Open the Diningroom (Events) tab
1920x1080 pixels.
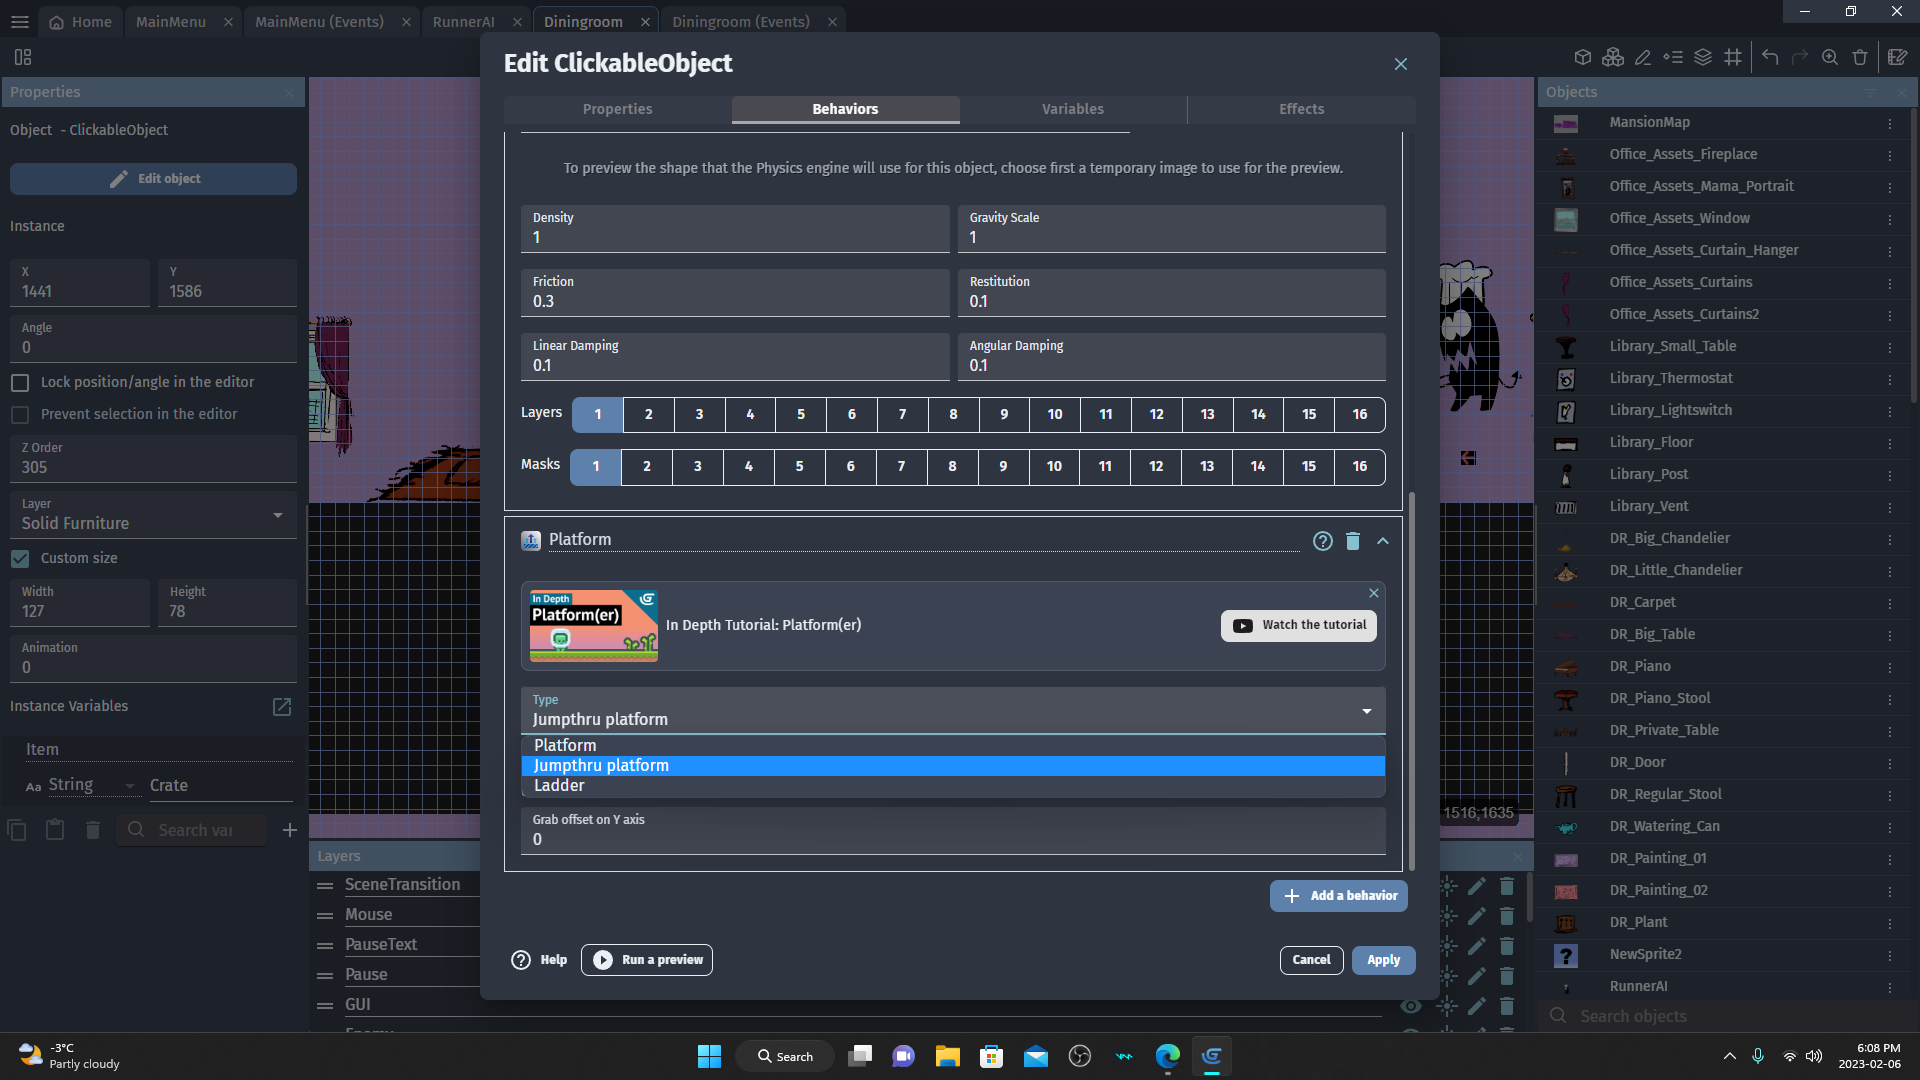741,21
